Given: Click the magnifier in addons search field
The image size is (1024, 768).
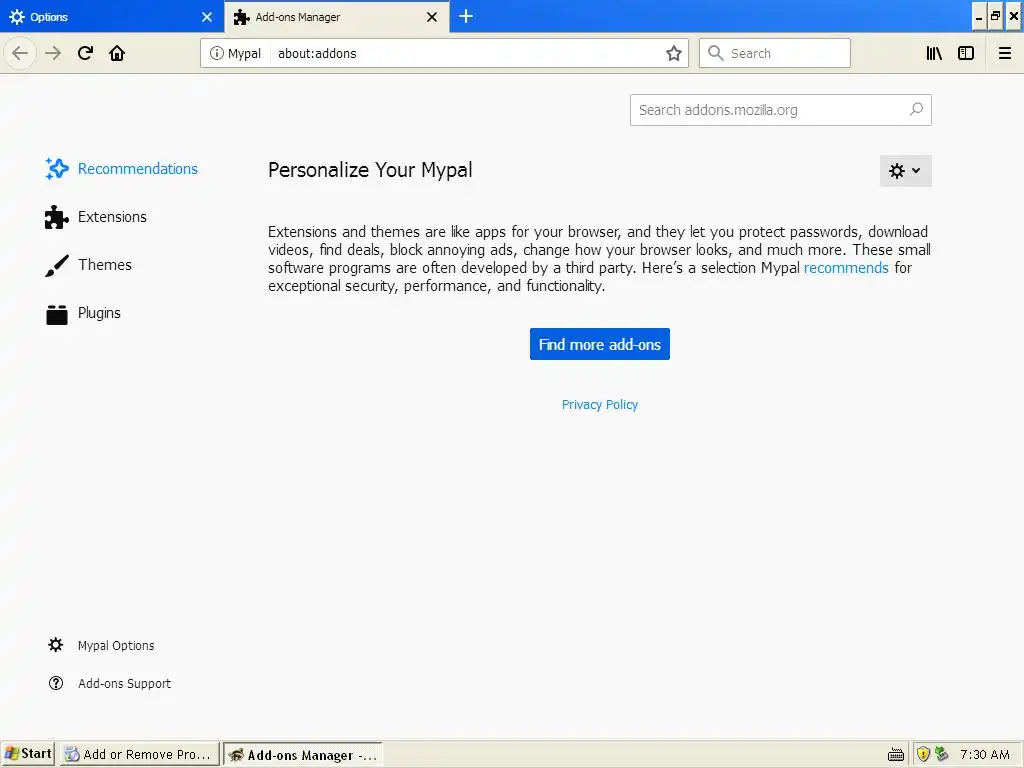Looking at the screenshot, I should coord(916,109).
